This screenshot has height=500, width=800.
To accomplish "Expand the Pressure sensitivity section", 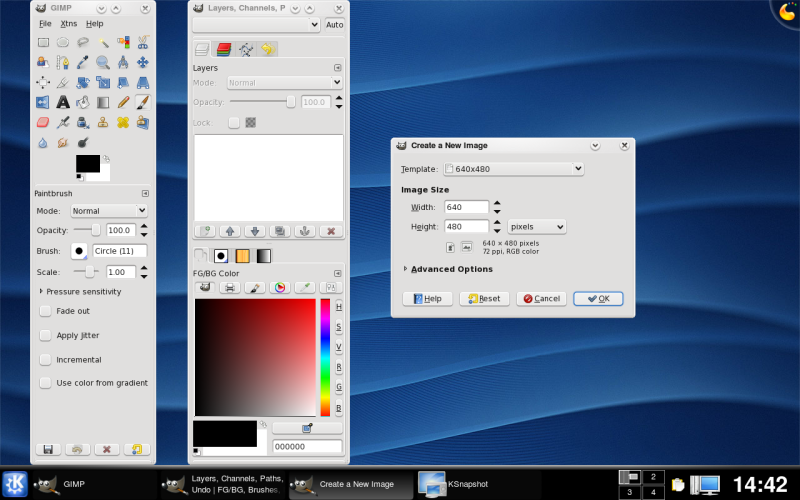I will tap(41, 291).
